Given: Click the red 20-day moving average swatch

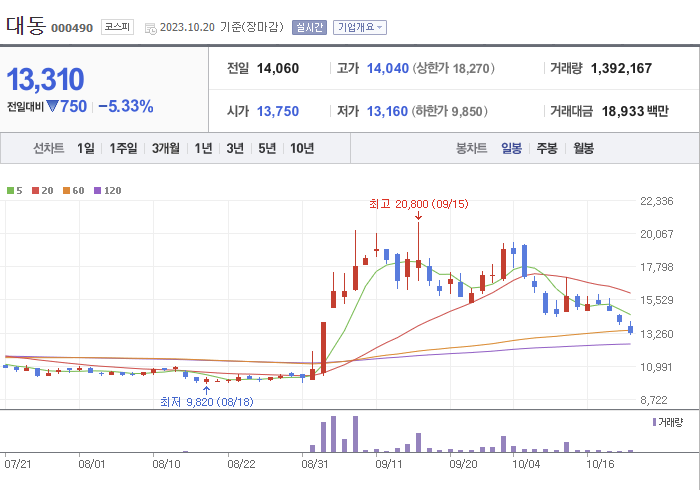Looking at the screenshot, I should (x=35, y=191).
